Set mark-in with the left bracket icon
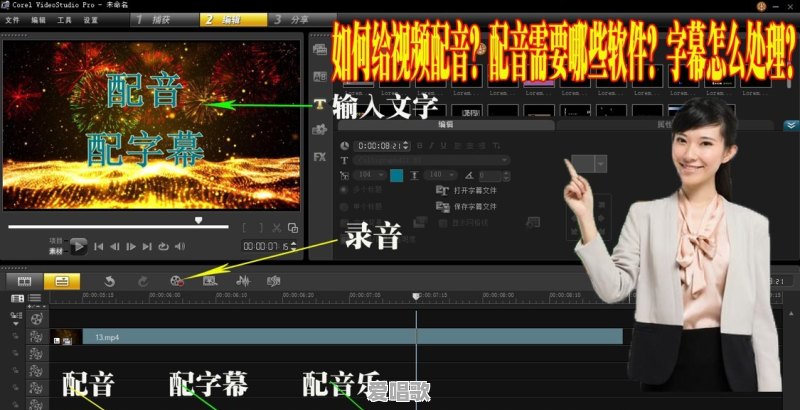Screen dimensions: 800x410 [244, 228]
